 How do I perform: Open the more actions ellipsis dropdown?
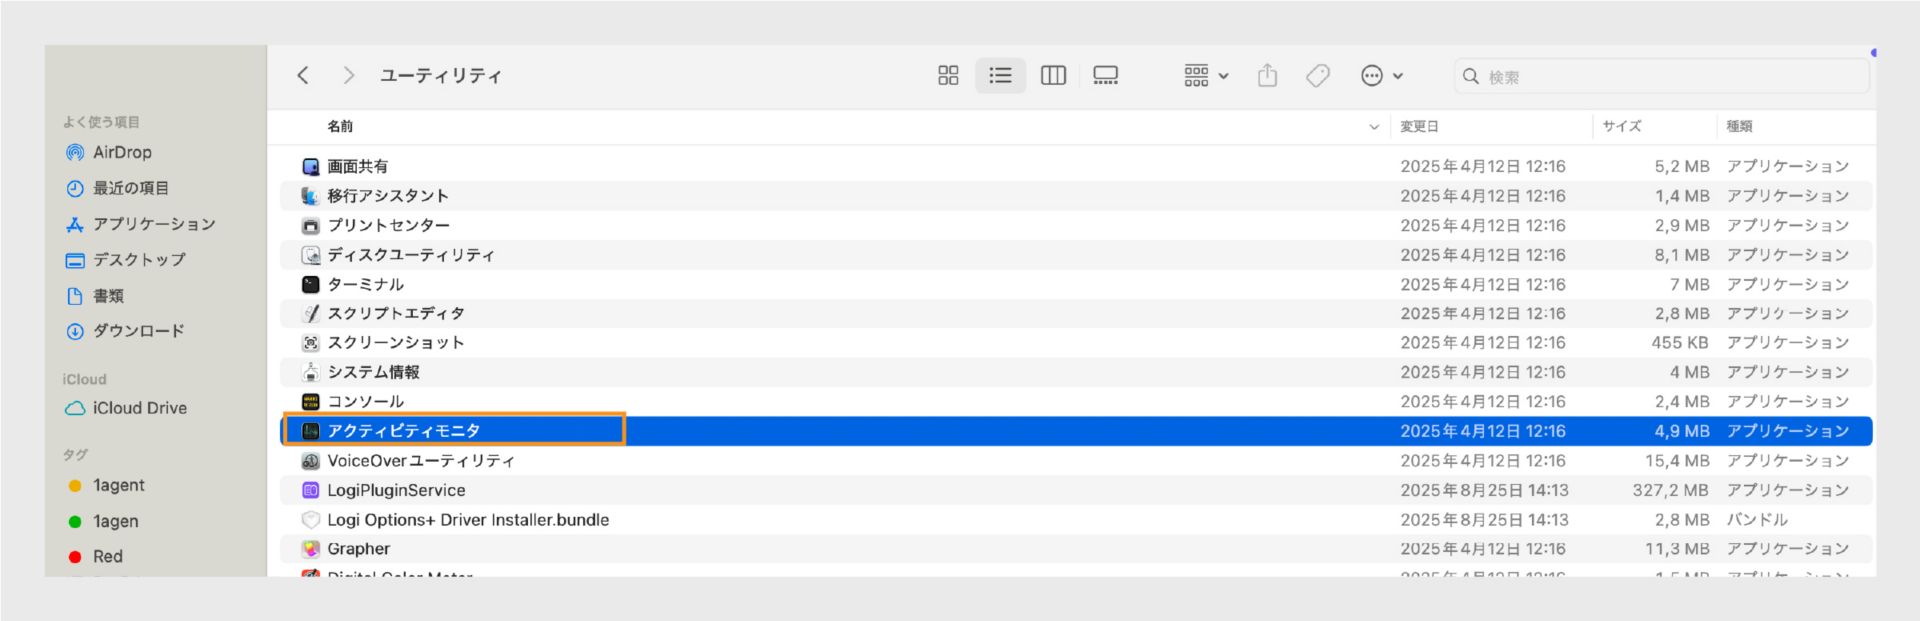click(1382, 76)
